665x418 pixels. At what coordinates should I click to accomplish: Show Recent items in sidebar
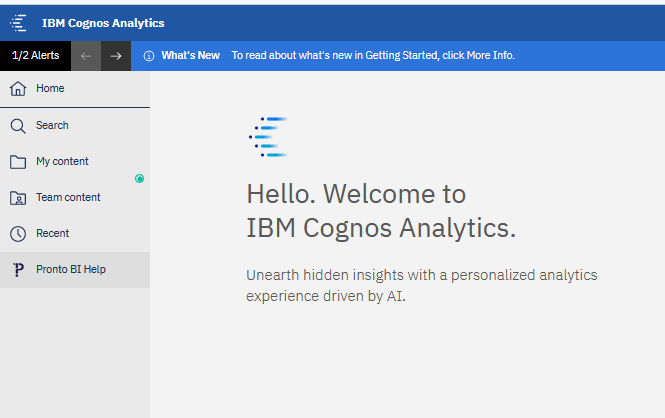75,234
